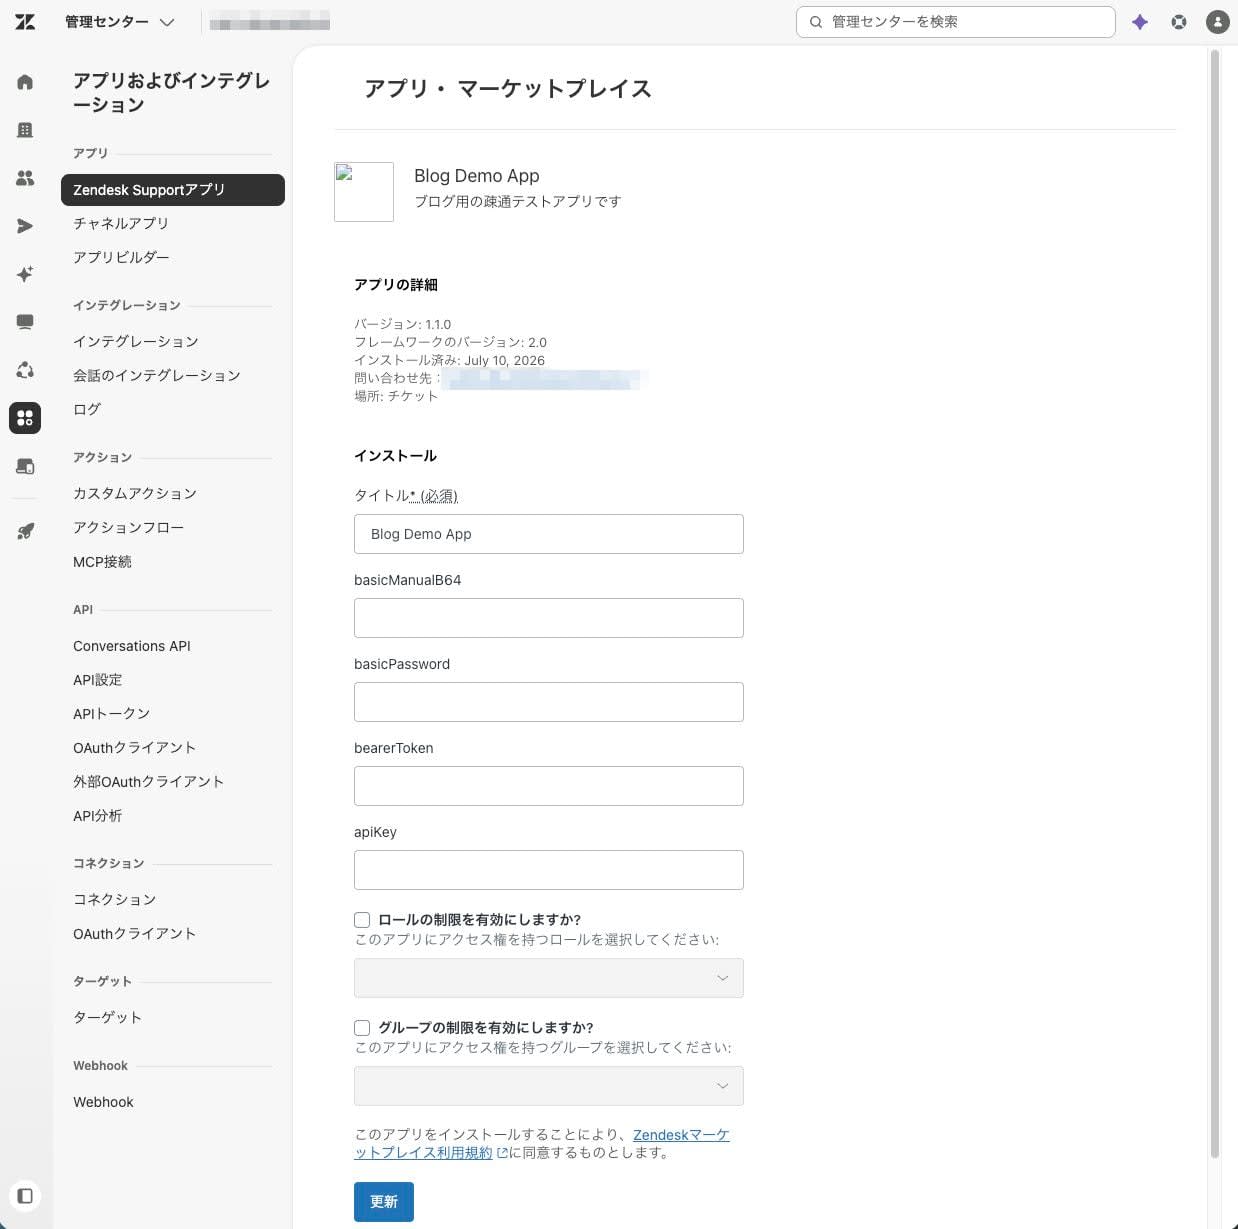The height and width of the screenshot is (1229, 1238).
Task: Open the Objects and rules icon
Action: click(x=25, y=370)
